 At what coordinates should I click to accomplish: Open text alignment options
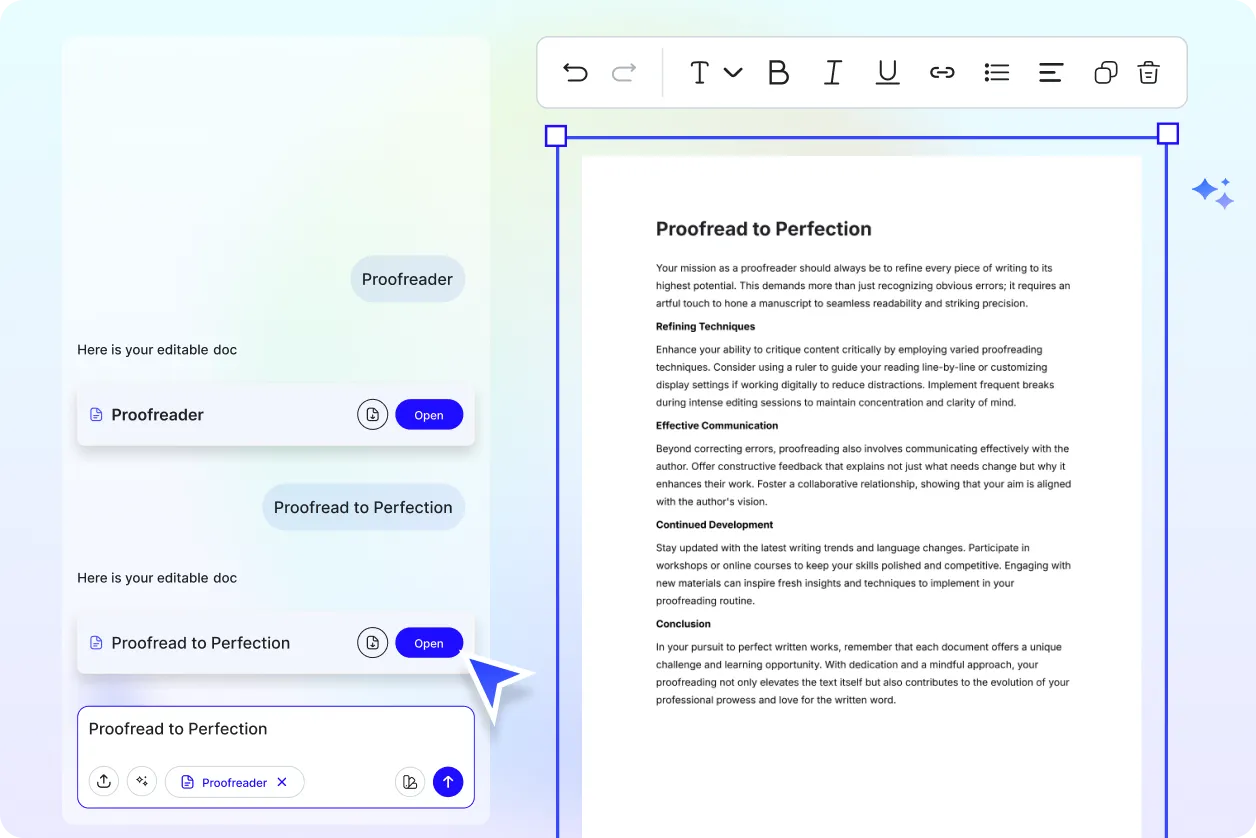point(1050,72)
